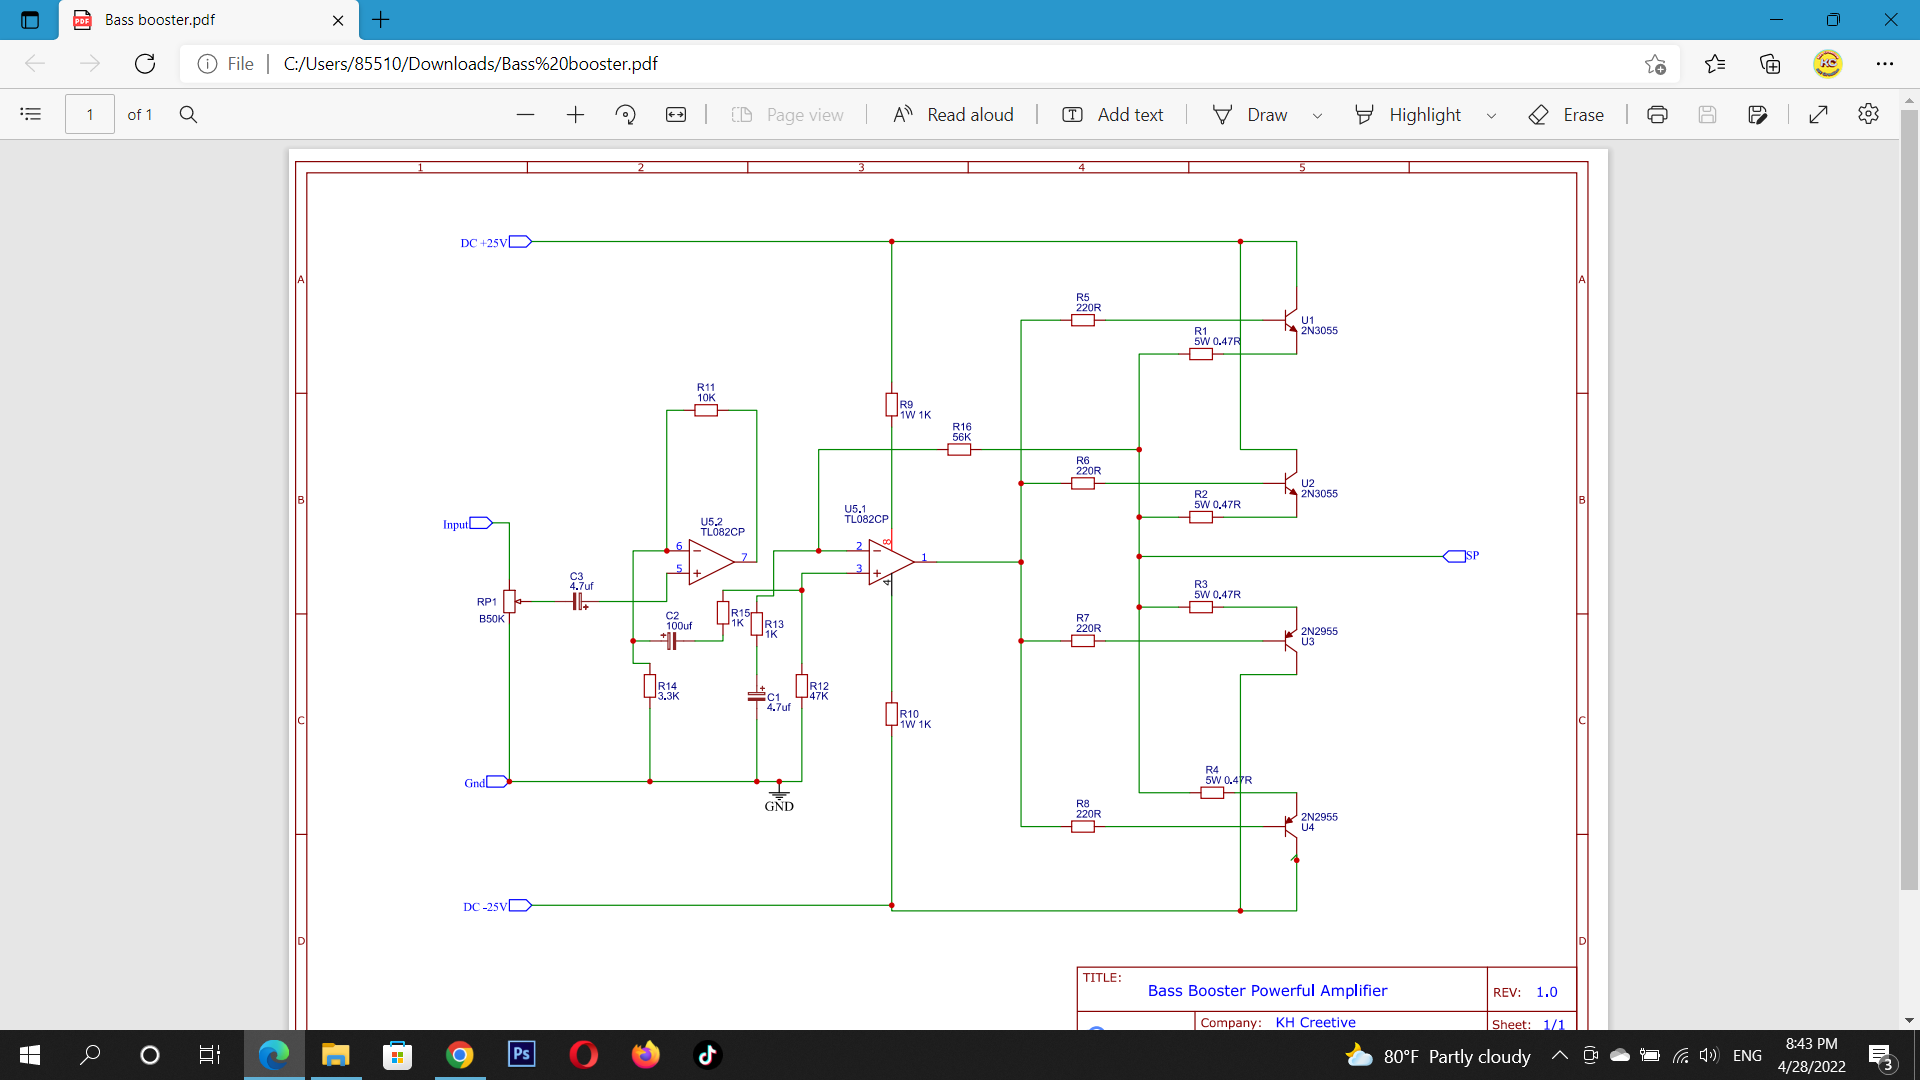Open Photoshop from taskbar
1920x1080 pixels.
[521, 1055]
